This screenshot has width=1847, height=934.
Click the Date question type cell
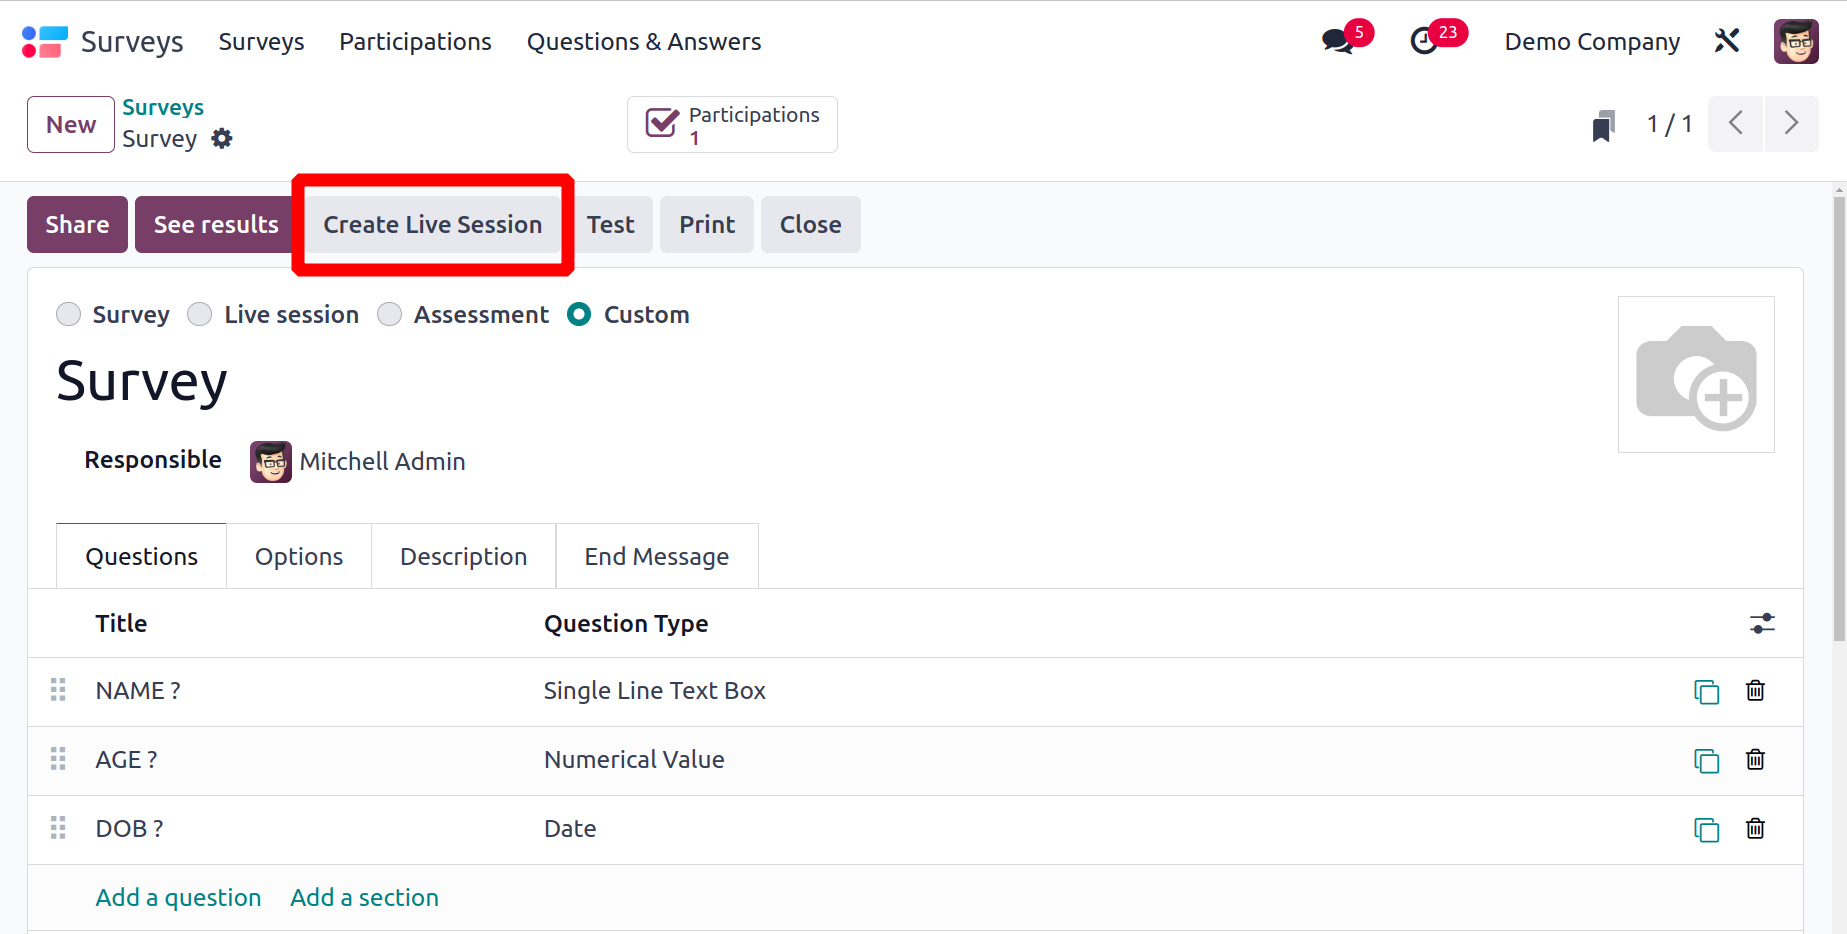pos(570,829)
